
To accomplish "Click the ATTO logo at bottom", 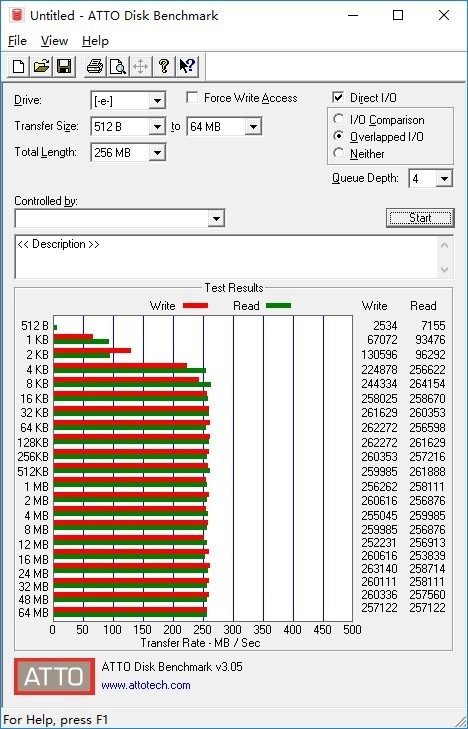I will point(54,676).
